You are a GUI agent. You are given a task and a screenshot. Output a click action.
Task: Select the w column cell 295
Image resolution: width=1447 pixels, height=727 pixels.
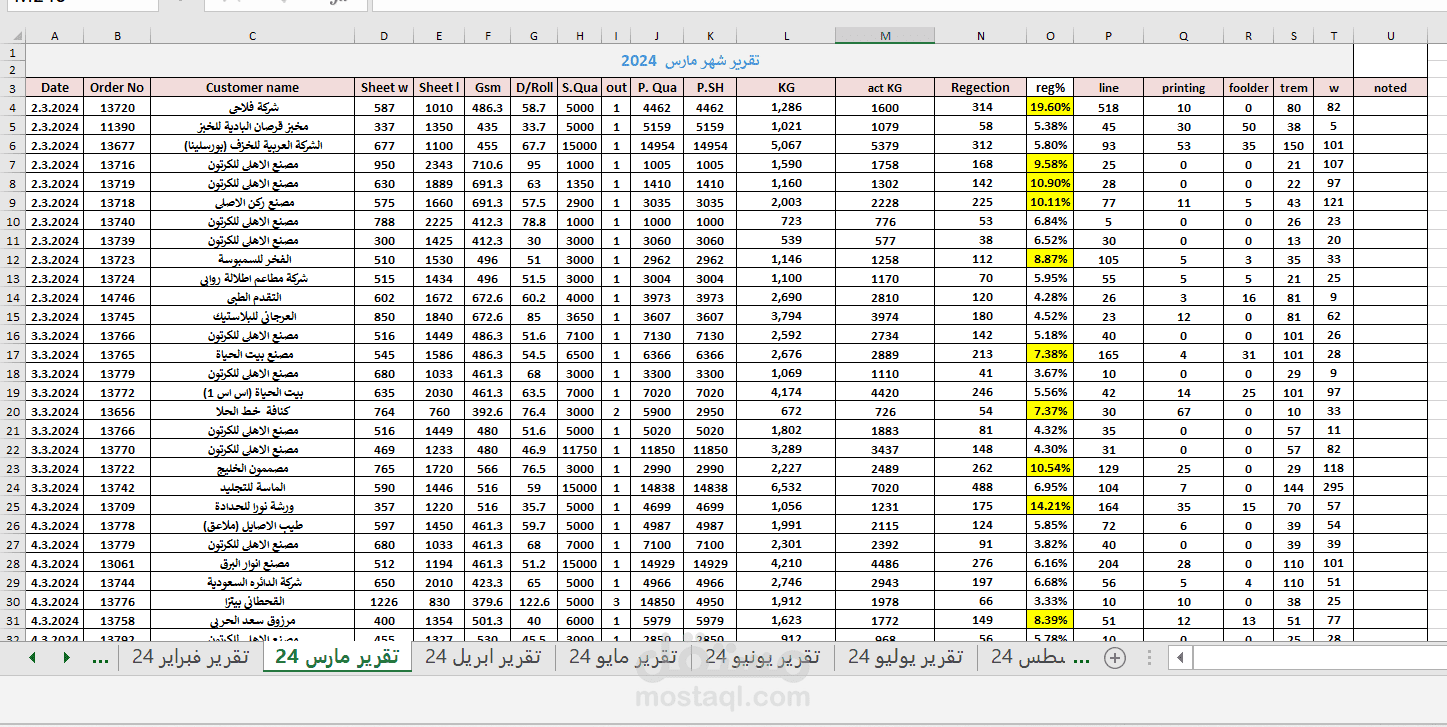1333,487
